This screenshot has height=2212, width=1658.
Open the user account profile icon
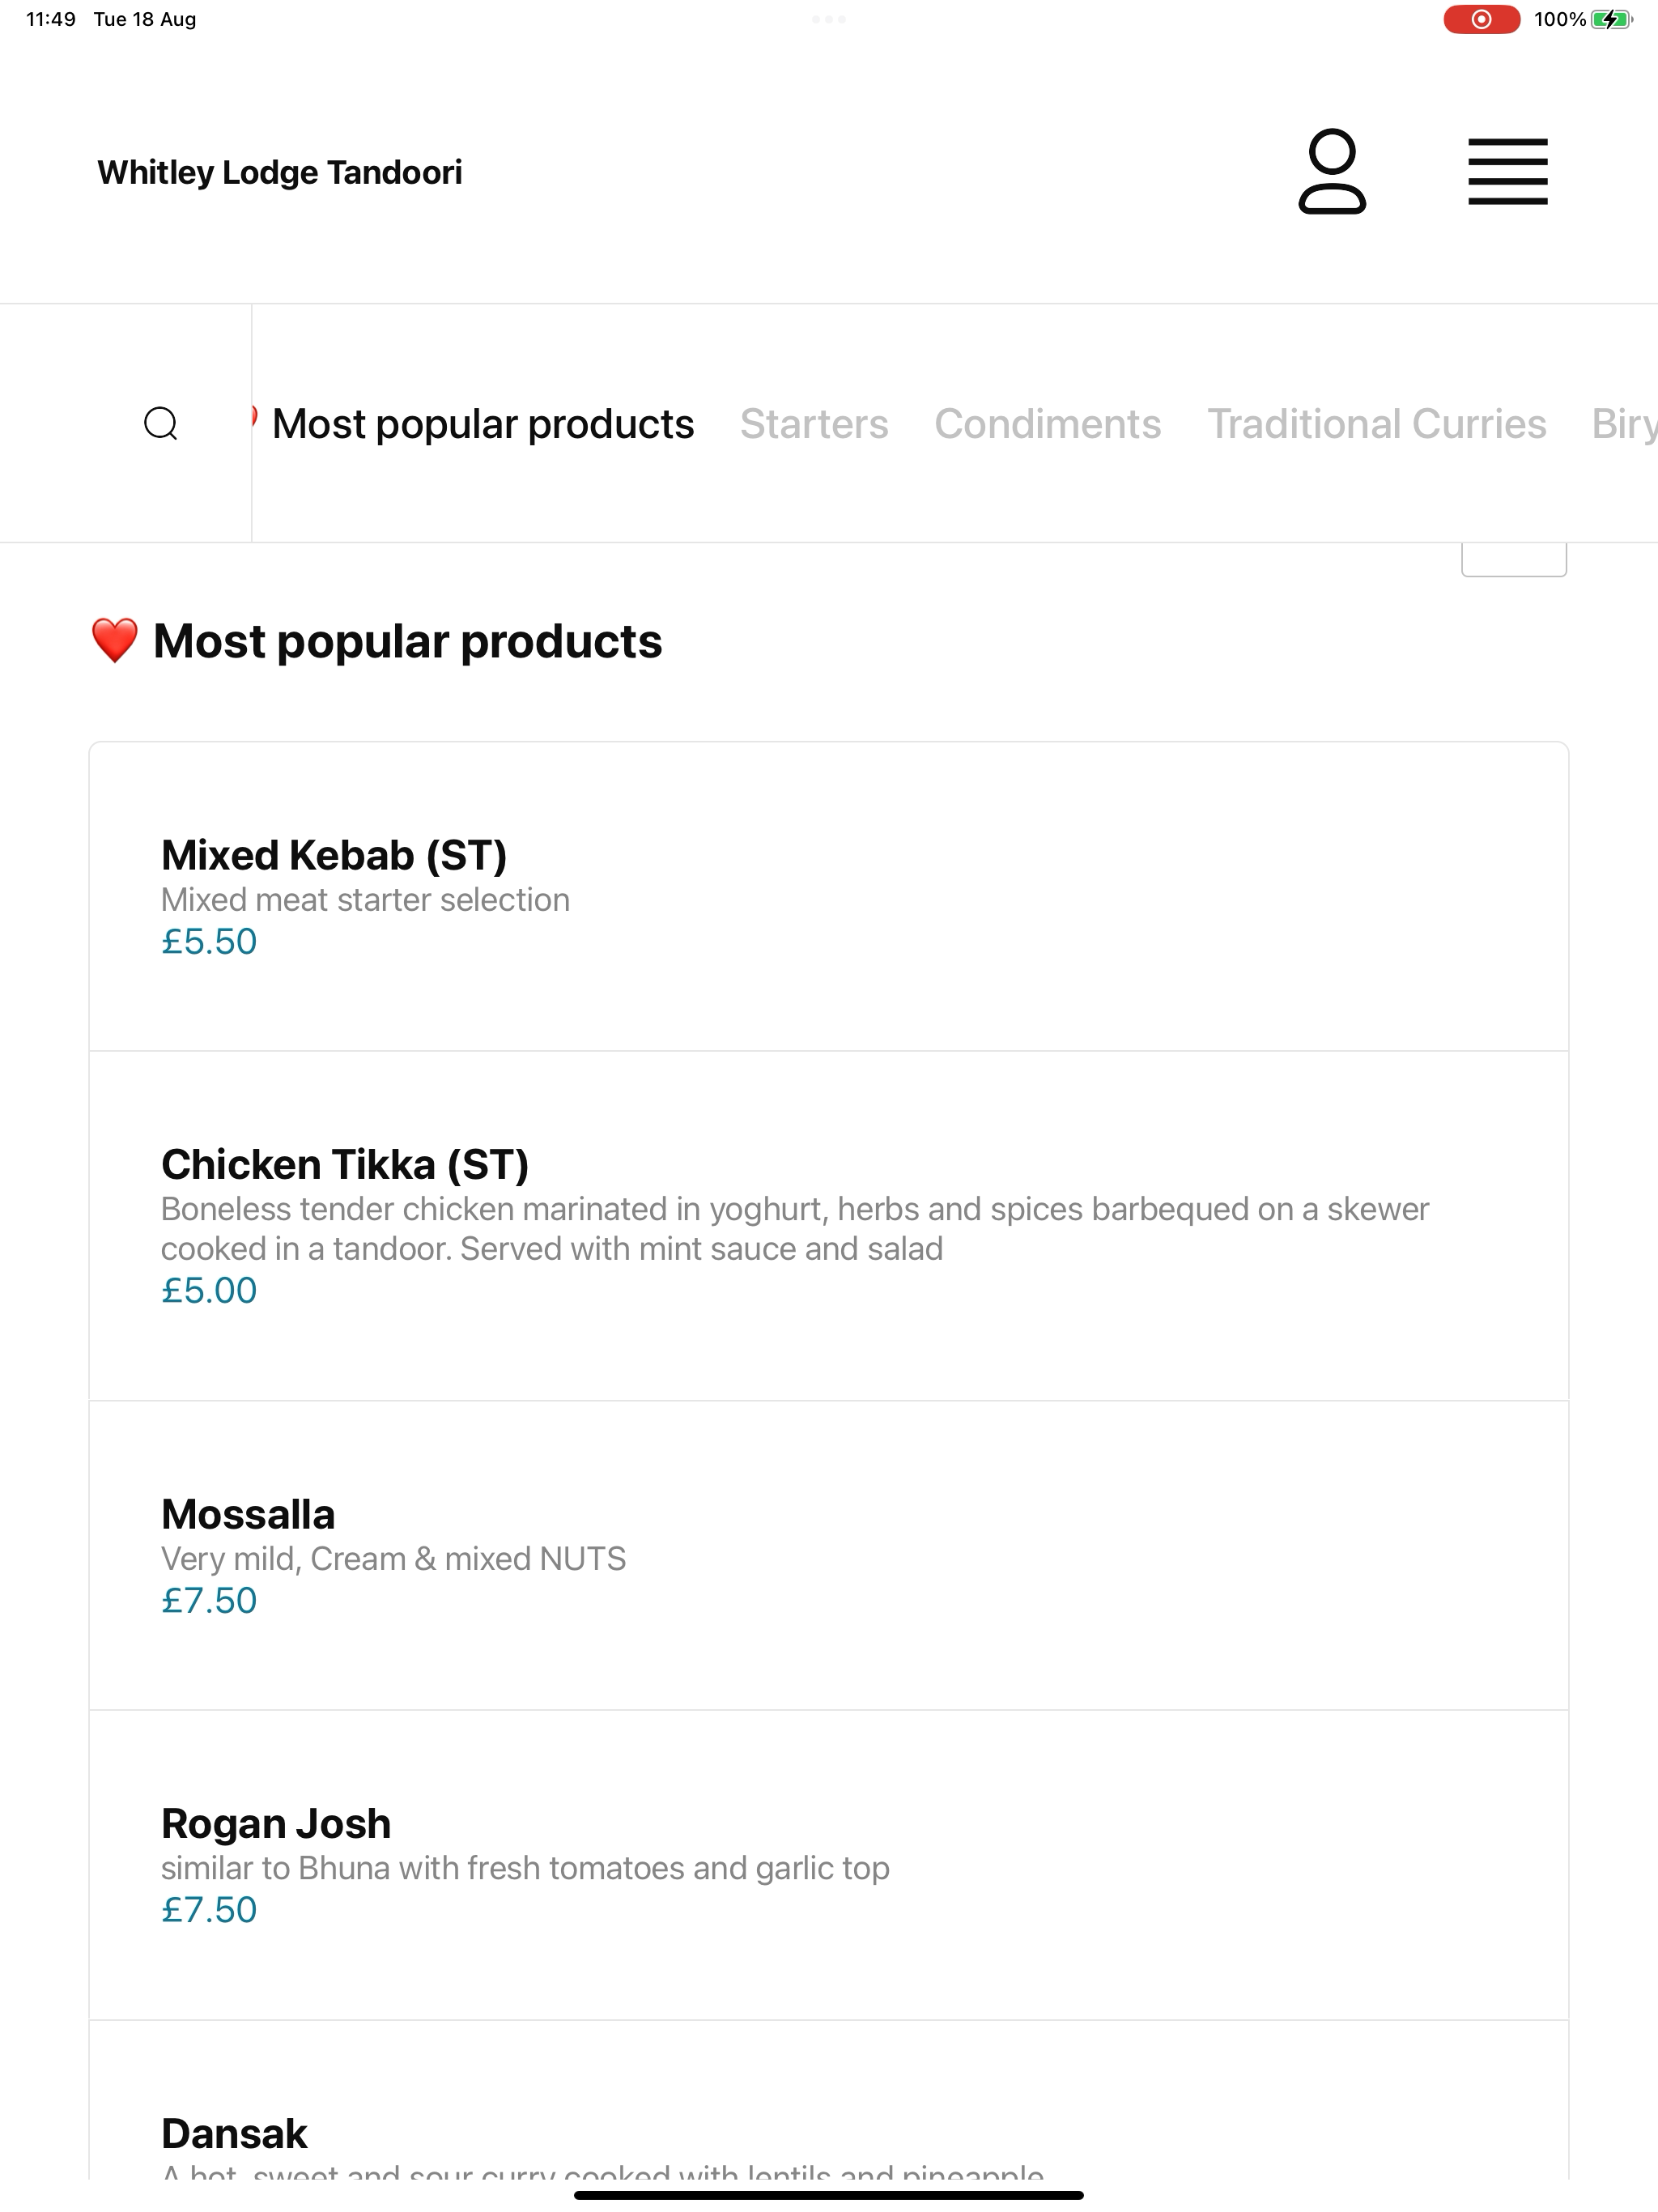coord(1332,171)
